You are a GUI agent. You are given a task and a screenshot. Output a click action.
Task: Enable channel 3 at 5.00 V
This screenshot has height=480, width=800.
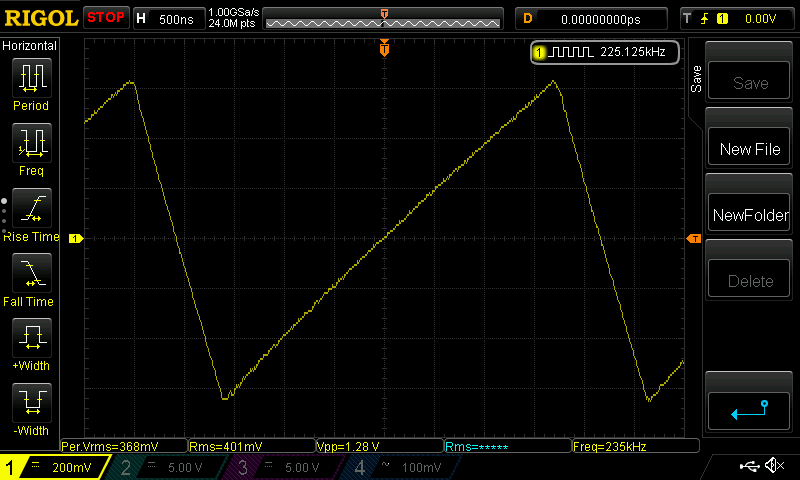pyautogui.click(x=279, y=467)
